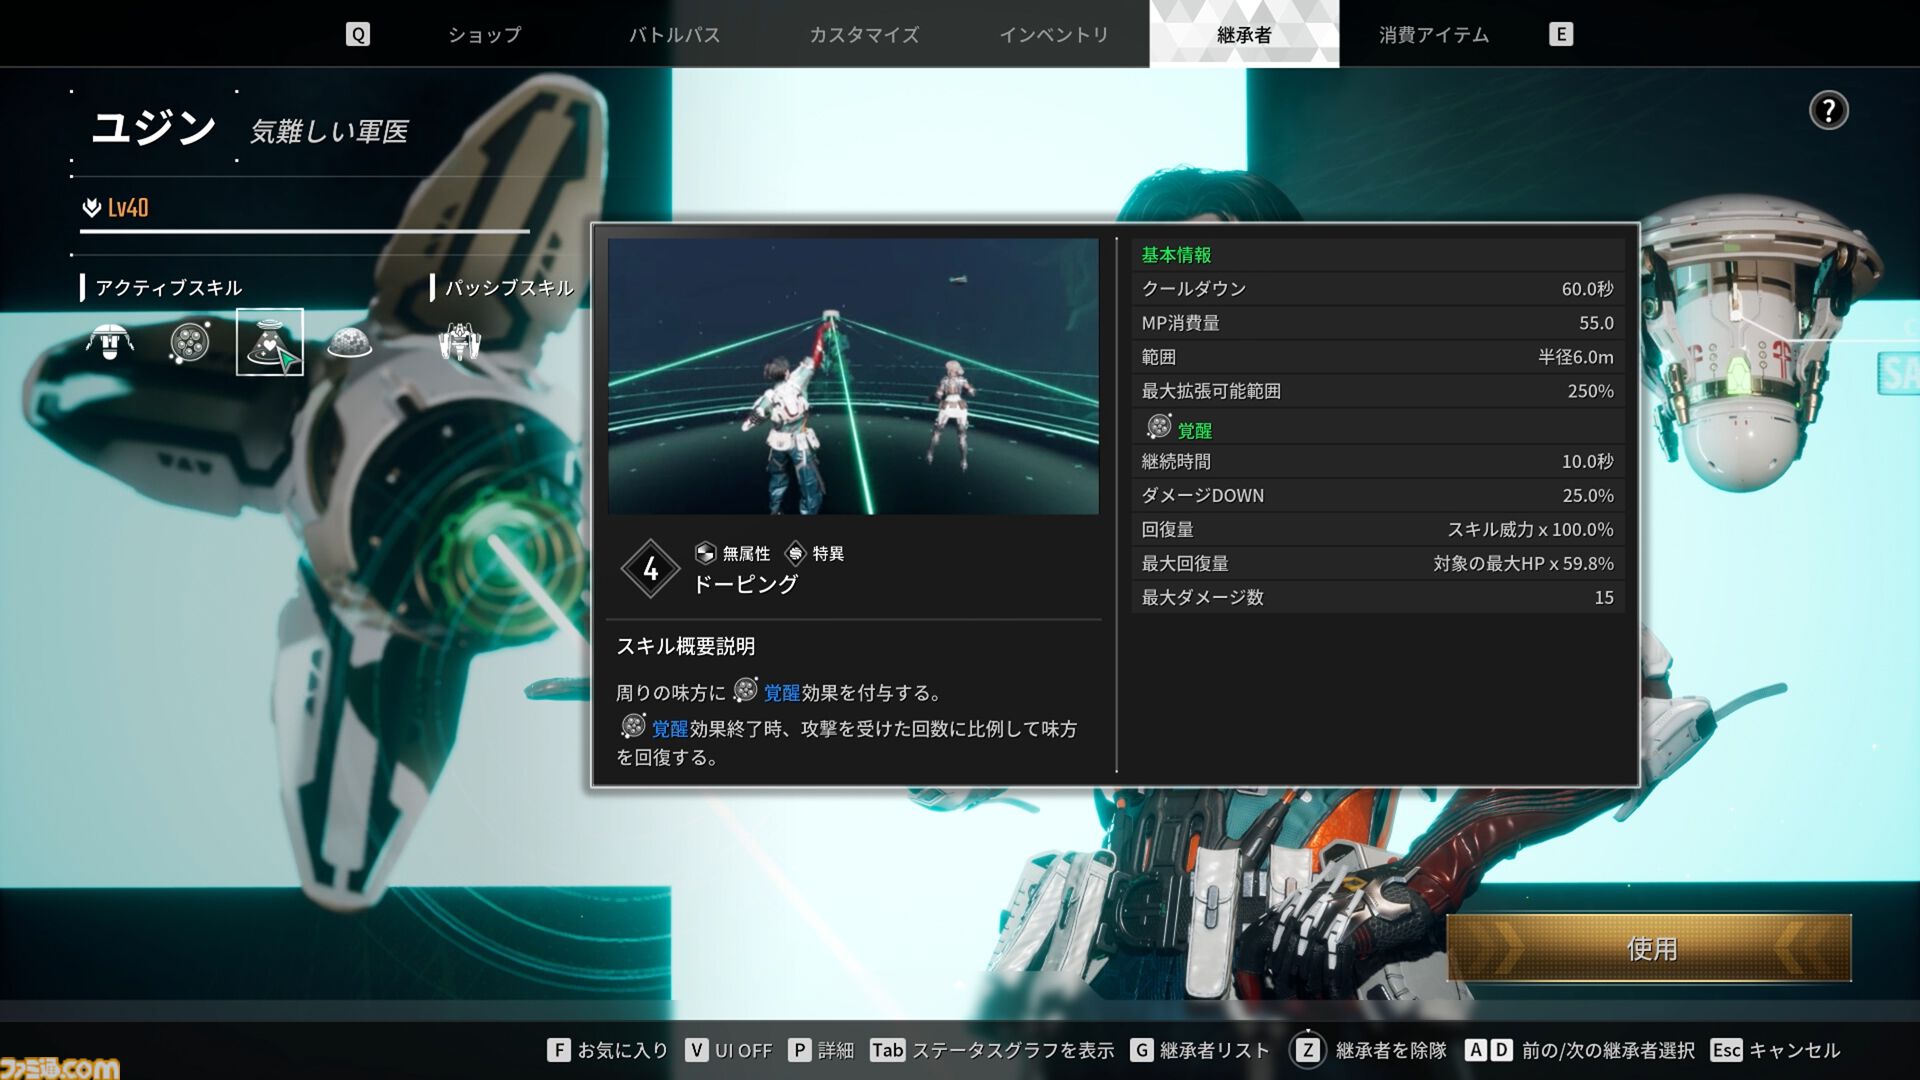Click the ダメージDOWN 25.0% row
Viewport: 1920px width, 1080px height.
point(1377,495)
